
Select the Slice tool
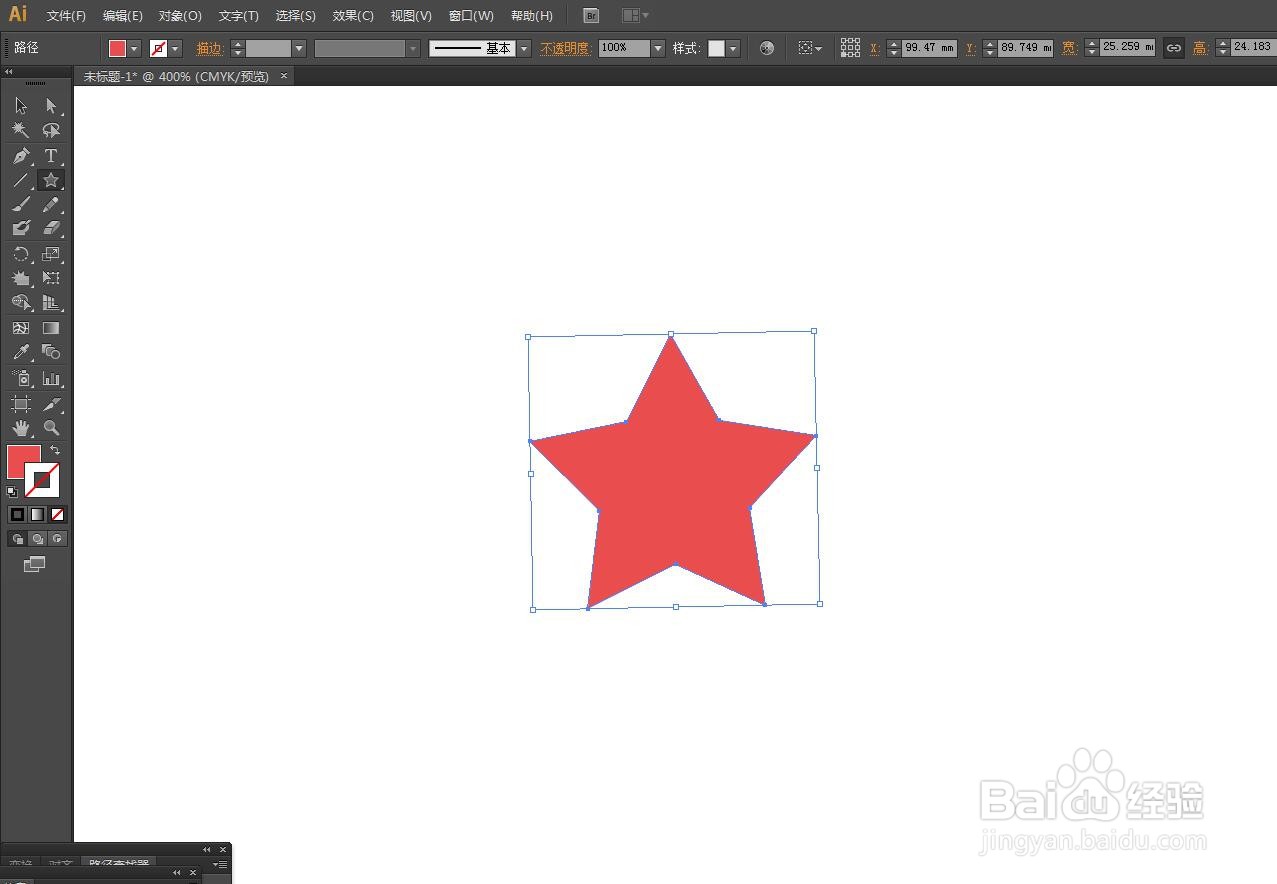[x=51, y=404]
